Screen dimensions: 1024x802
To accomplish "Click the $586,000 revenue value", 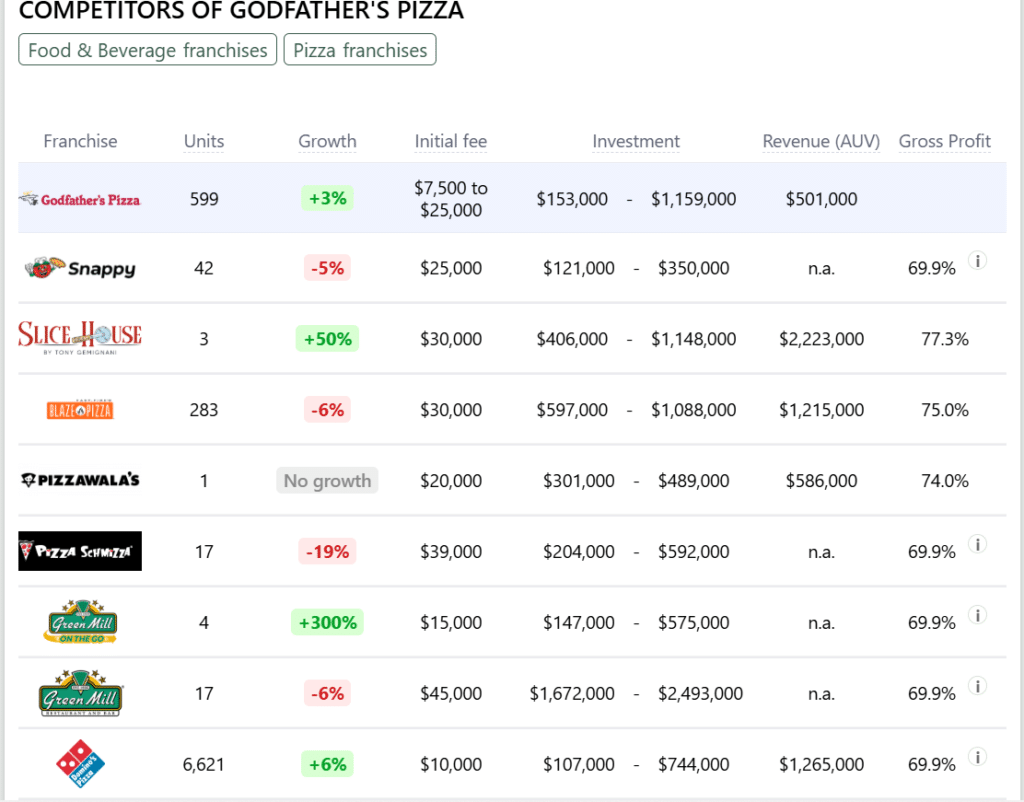I will click(x=822, y=481).
